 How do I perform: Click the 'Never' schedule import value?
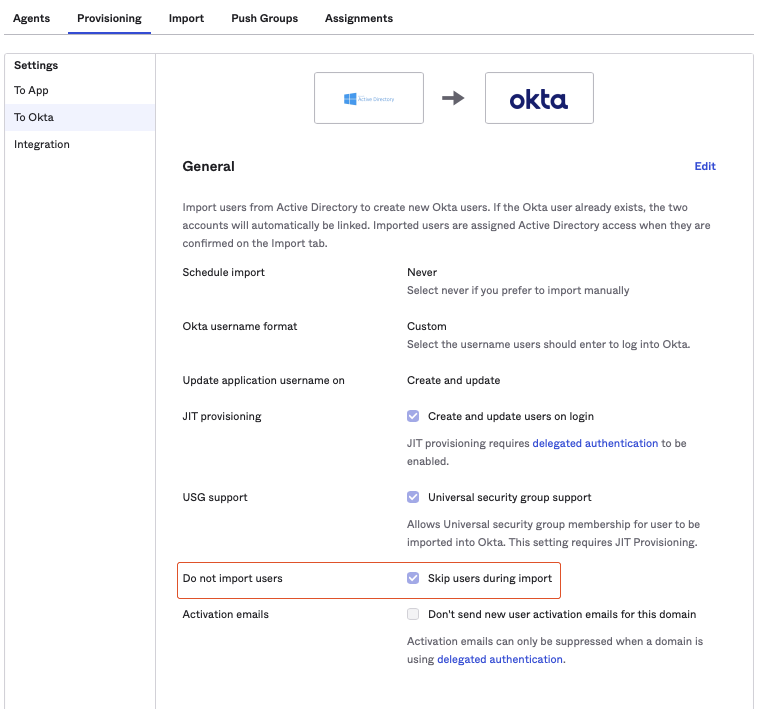[x=422, y=272]
